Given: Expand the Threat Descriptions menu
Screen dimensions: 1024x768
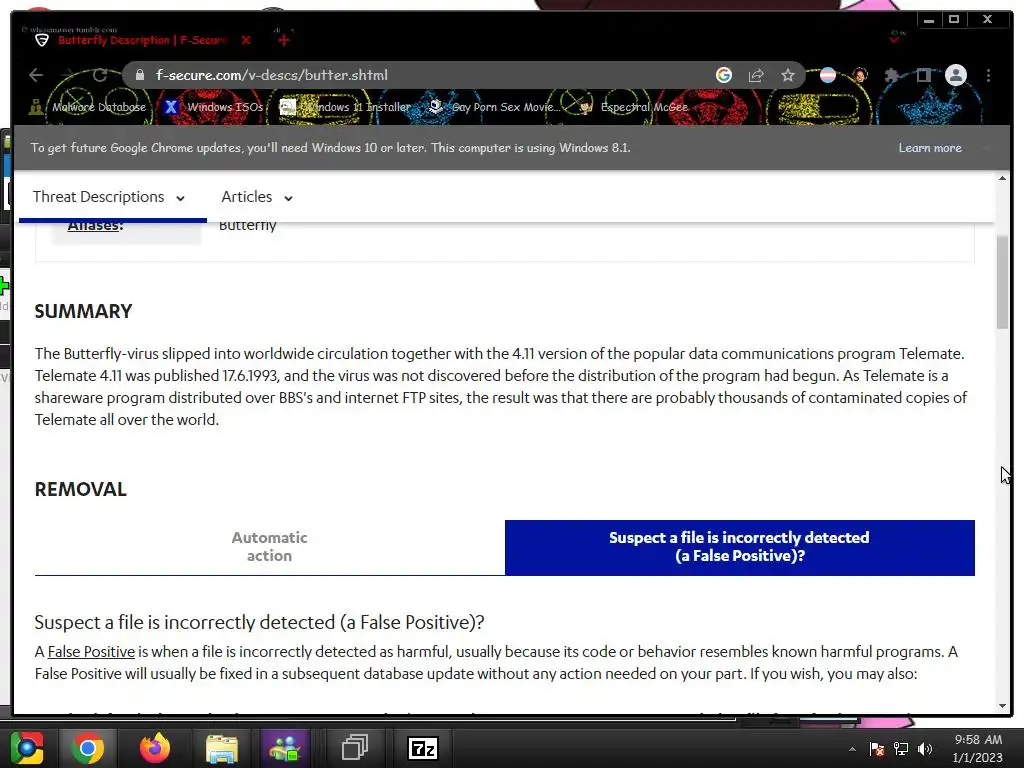Looking at the screenshot, I should (108, 197).
